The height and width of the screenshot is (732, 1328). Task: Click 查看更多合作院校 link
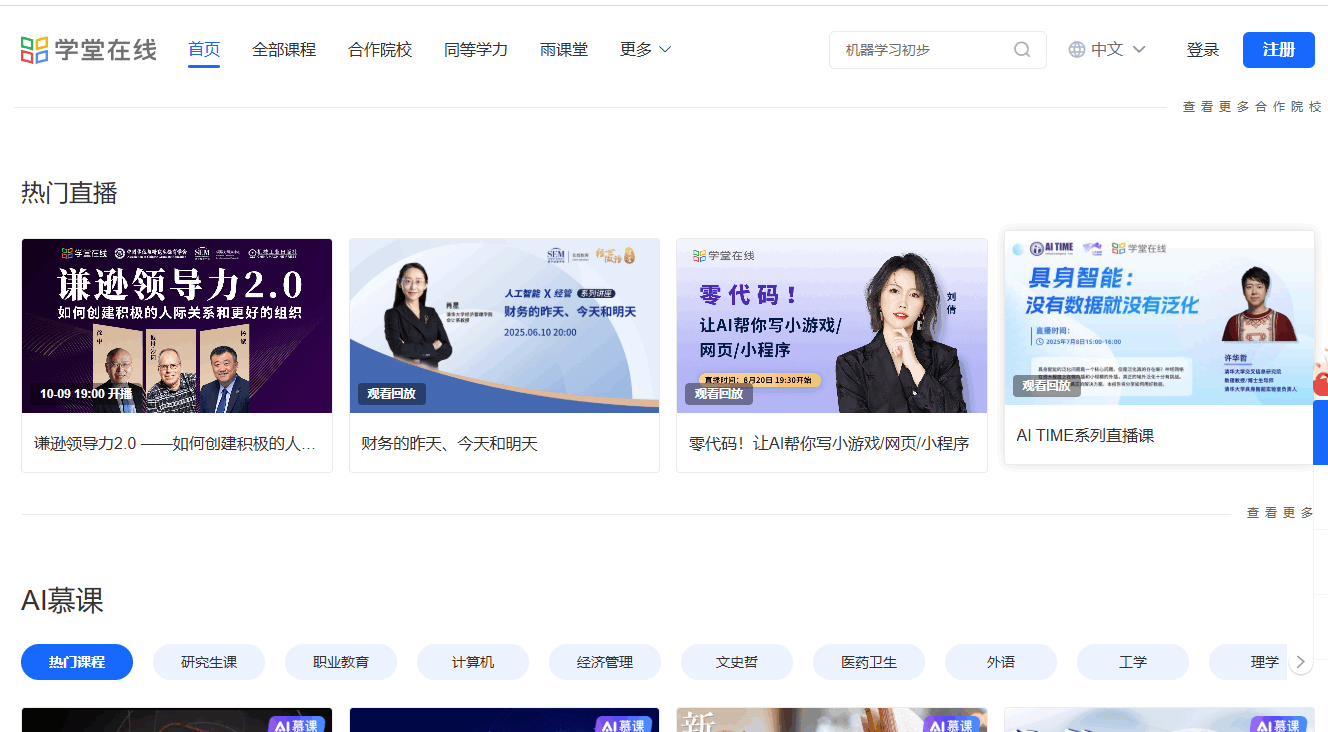(x=1251, y=107)
